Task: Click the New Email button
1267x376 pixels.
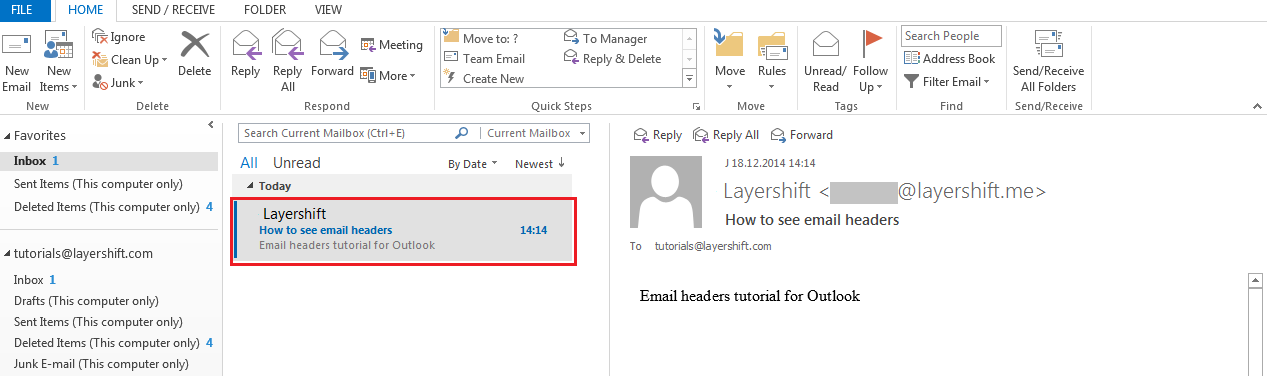Action: pos(17,62)
